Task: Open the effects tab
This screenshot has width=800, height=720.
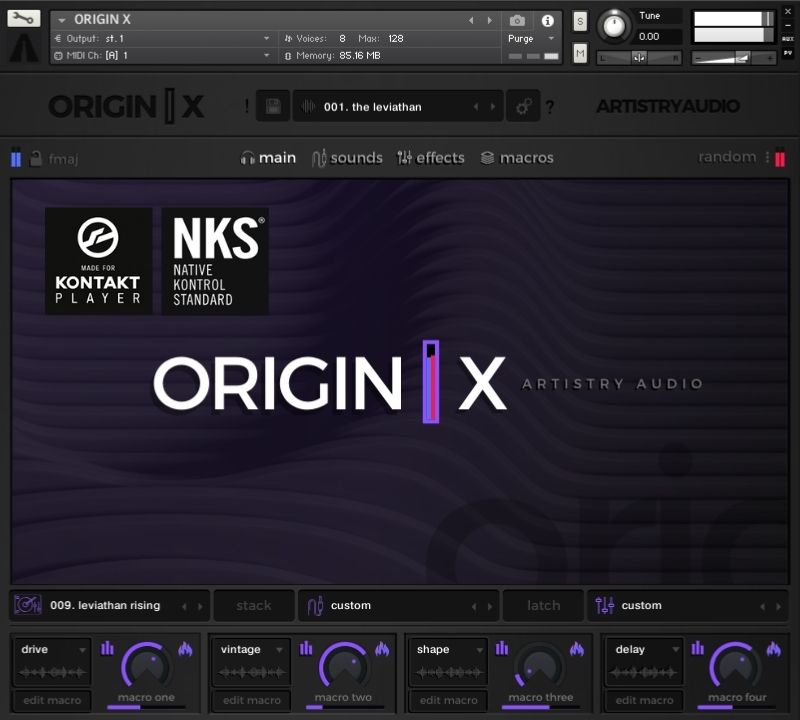Action: coord(430,158)
